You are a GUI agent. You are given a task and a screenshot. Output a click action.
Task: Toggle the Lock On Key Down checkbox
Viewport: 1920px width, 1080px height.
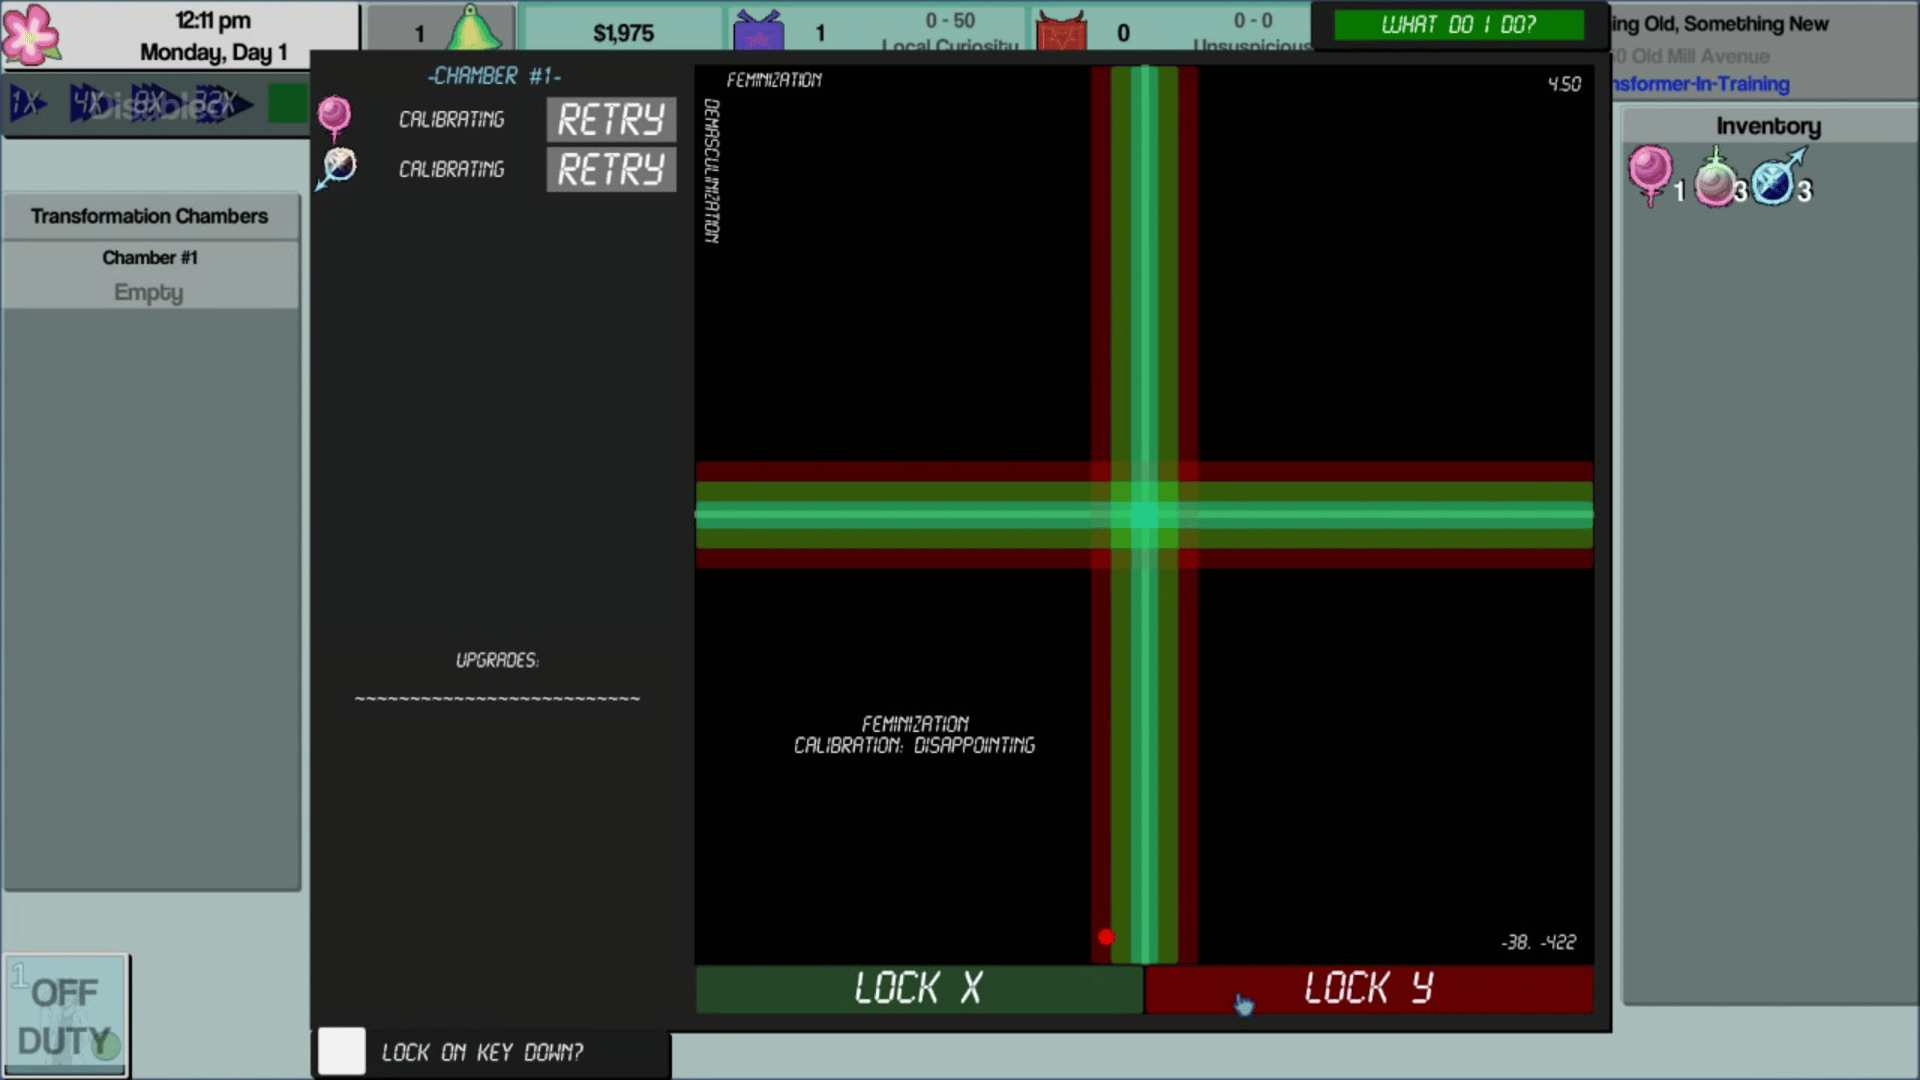(341, 1051)
